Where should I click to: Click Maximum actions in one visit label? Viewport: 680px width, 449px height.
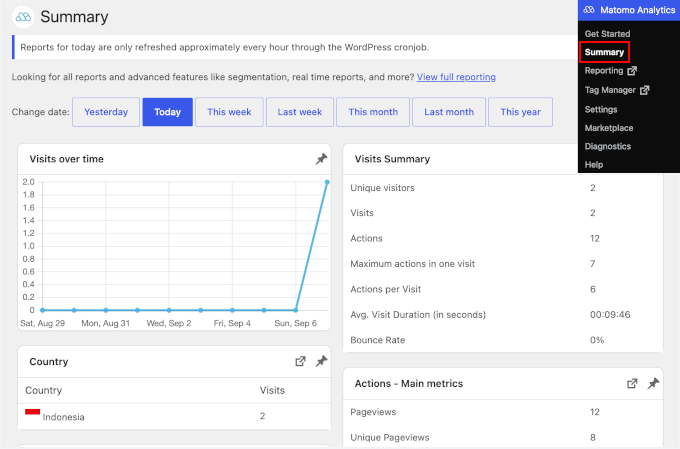(412, 264)
